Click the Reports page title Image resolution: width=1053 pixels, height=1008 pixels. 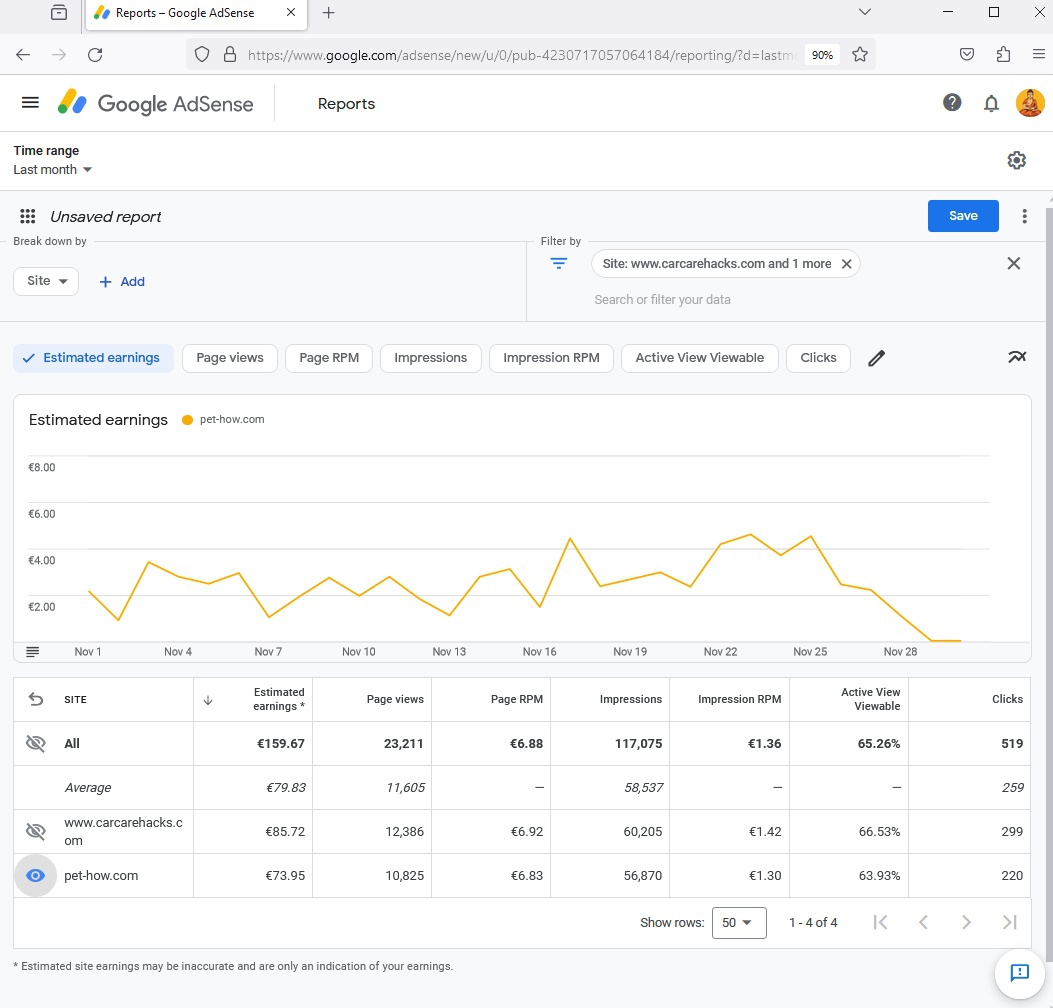click(347, 103)
